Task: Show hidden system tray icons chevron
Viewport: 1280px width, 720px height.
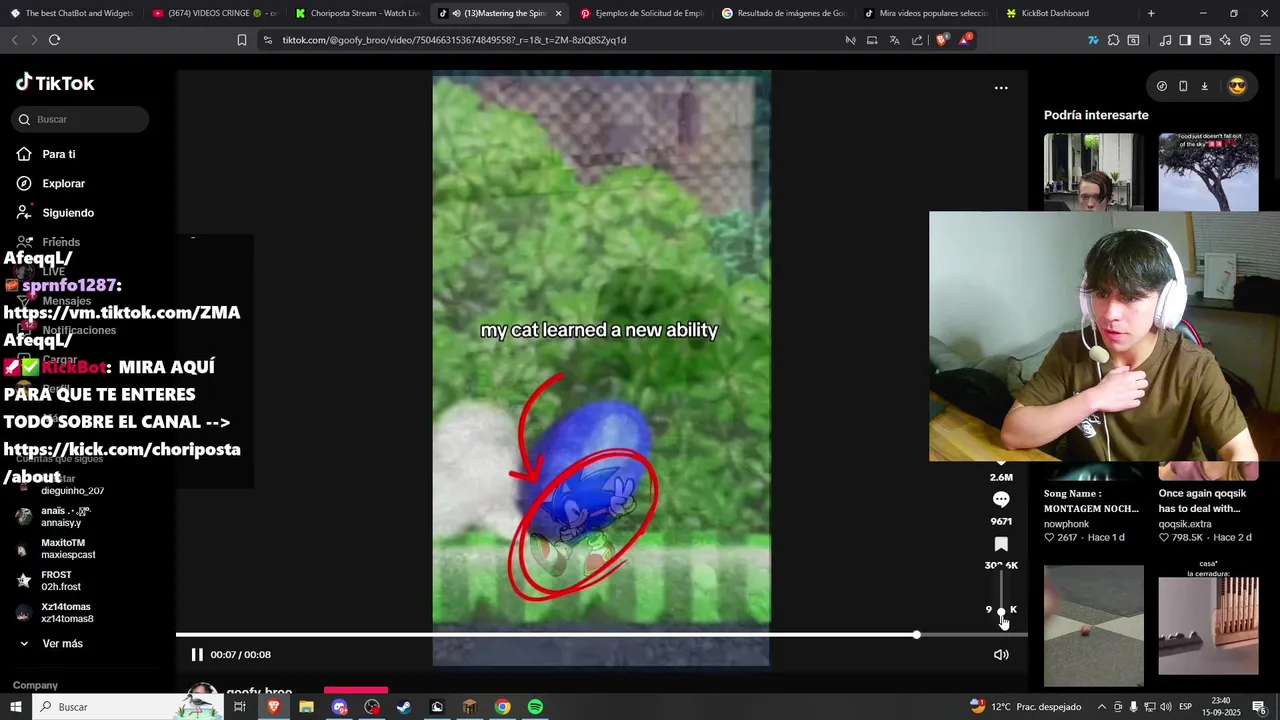Action: 1101,707
